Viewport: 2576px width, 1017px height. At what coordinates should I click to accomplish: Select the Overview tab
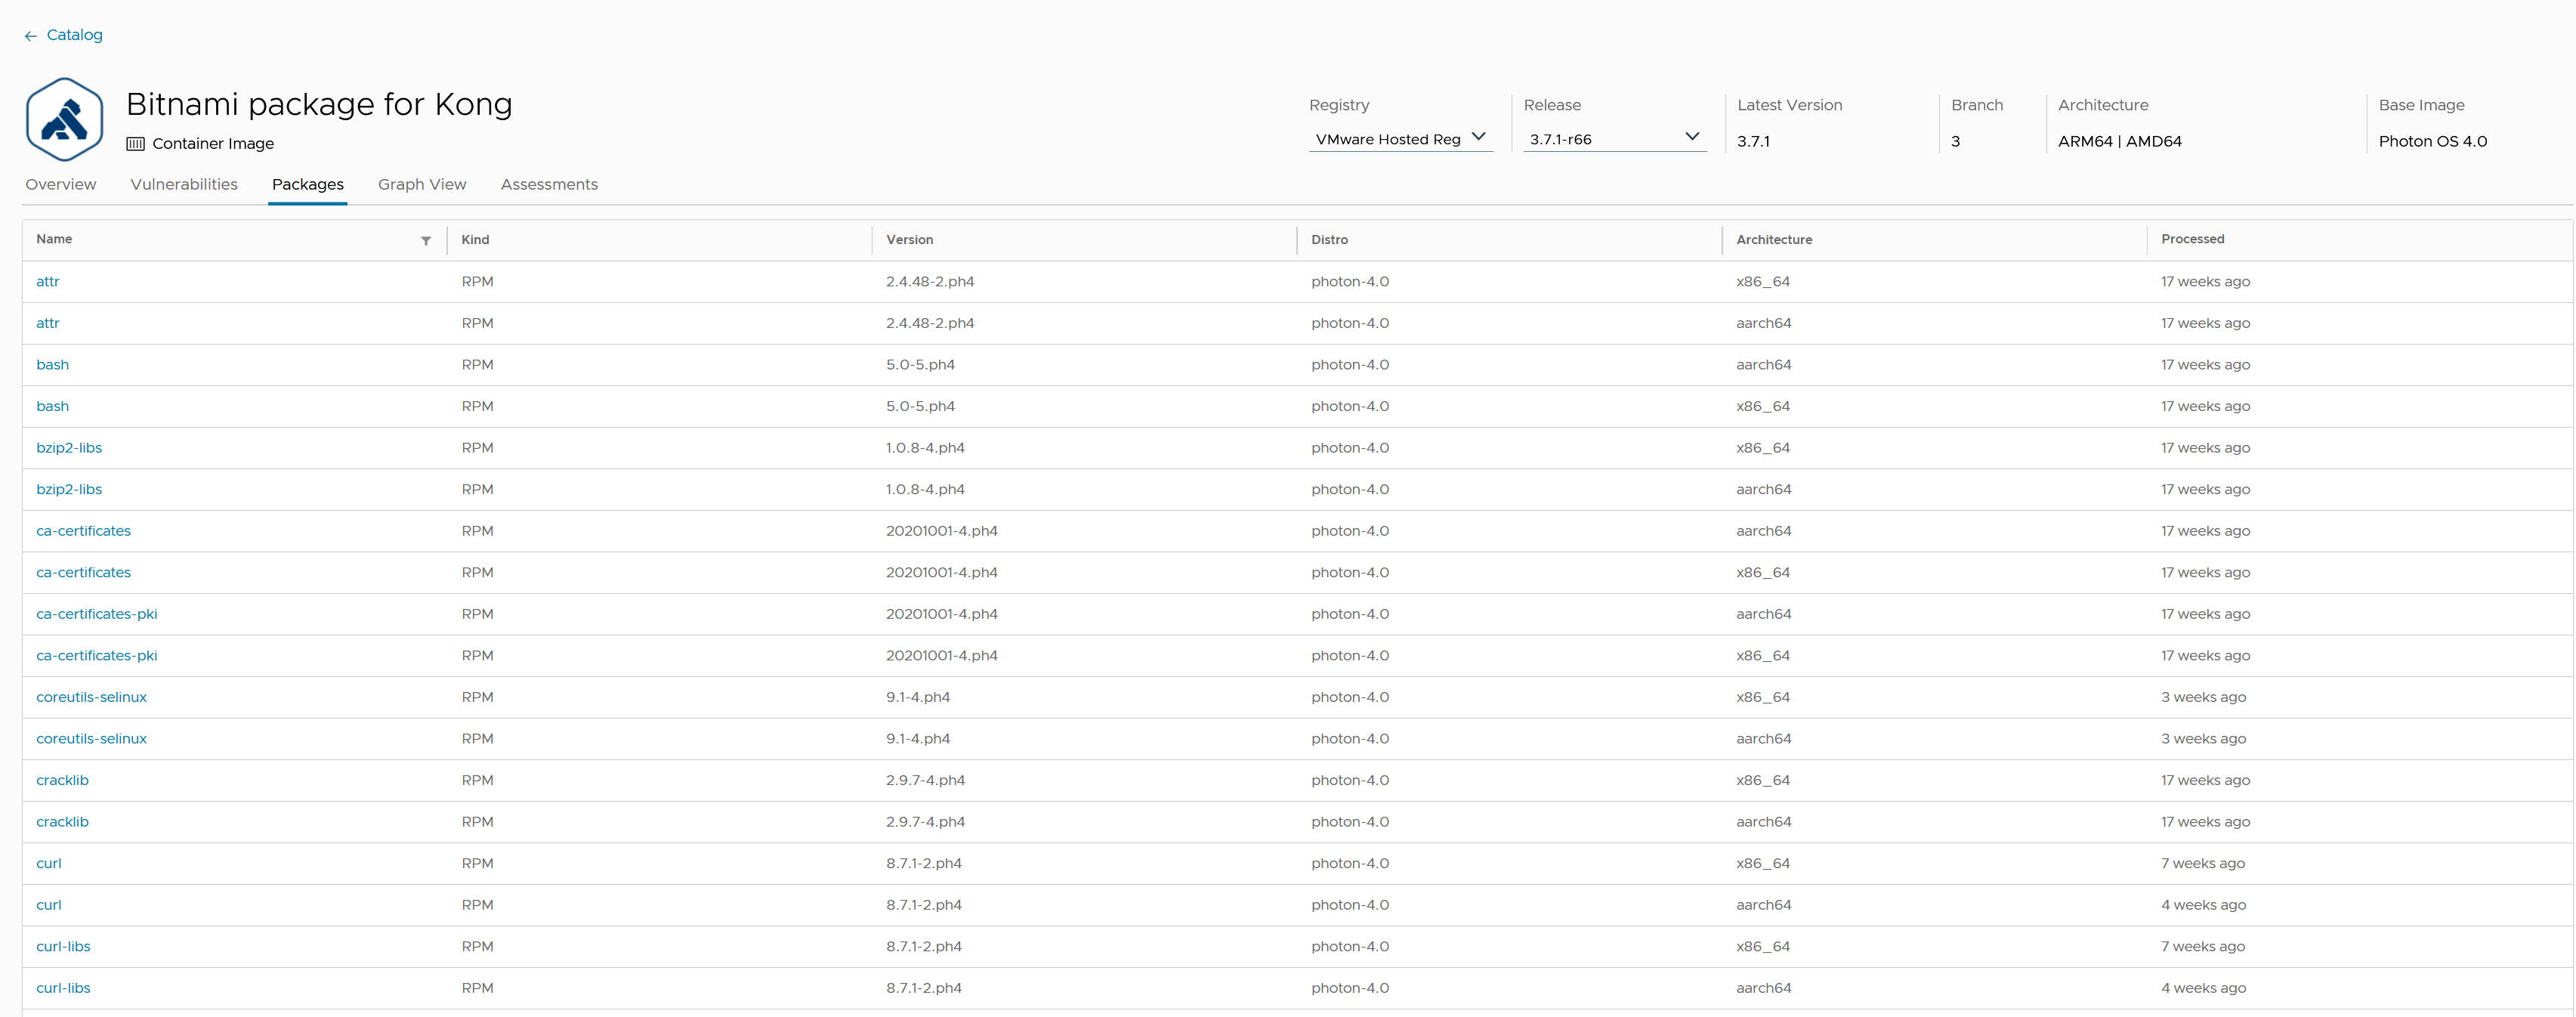click(59, 184)
